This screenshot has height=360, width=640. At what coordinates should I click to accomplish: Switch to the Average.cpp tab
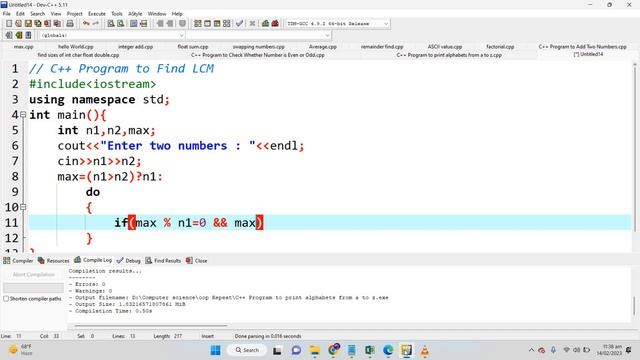coord(322,47)
